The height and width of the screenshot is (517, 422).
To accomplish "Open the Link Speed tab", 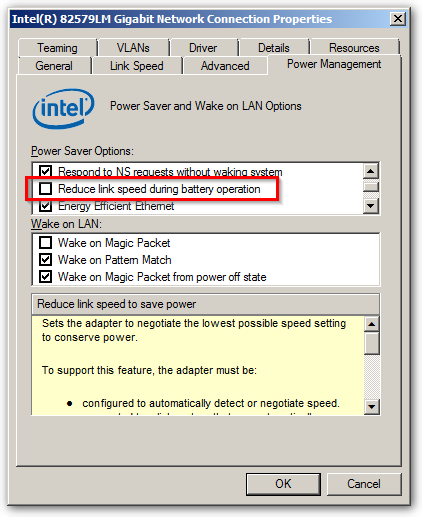I will (137, 66).
